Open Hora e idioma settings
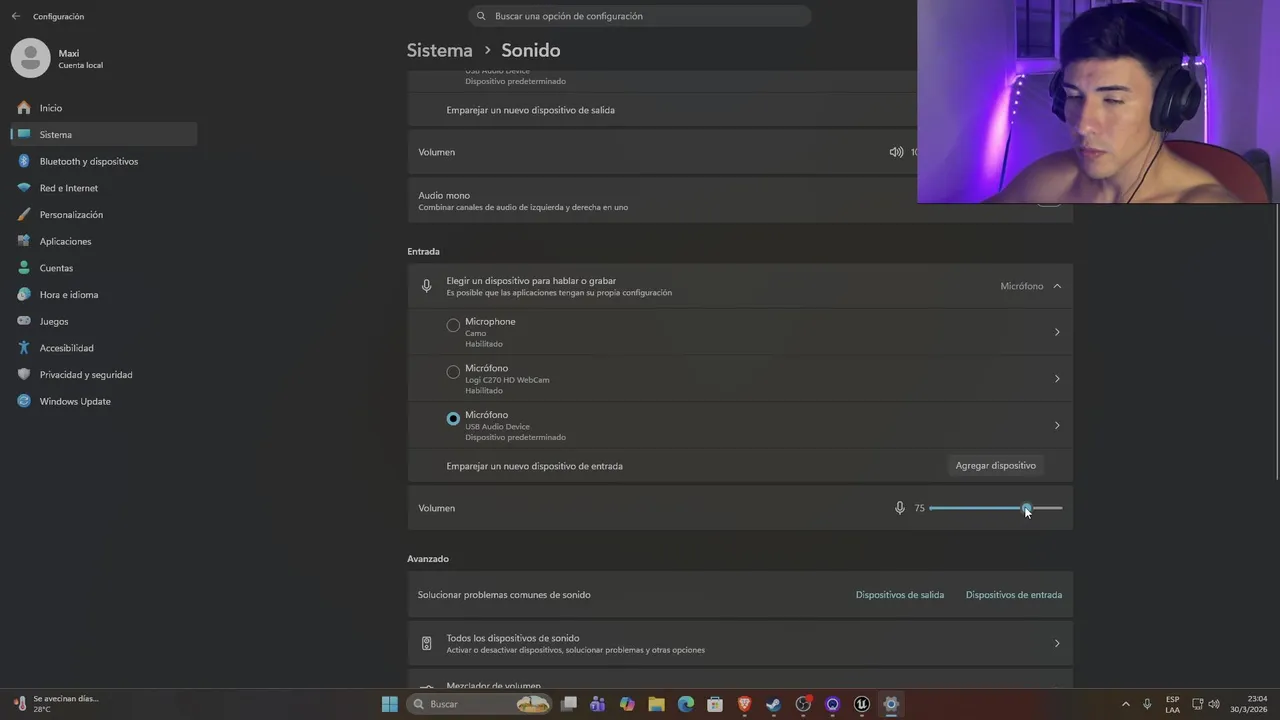1280x720 pixels. [x=103, y=295]
